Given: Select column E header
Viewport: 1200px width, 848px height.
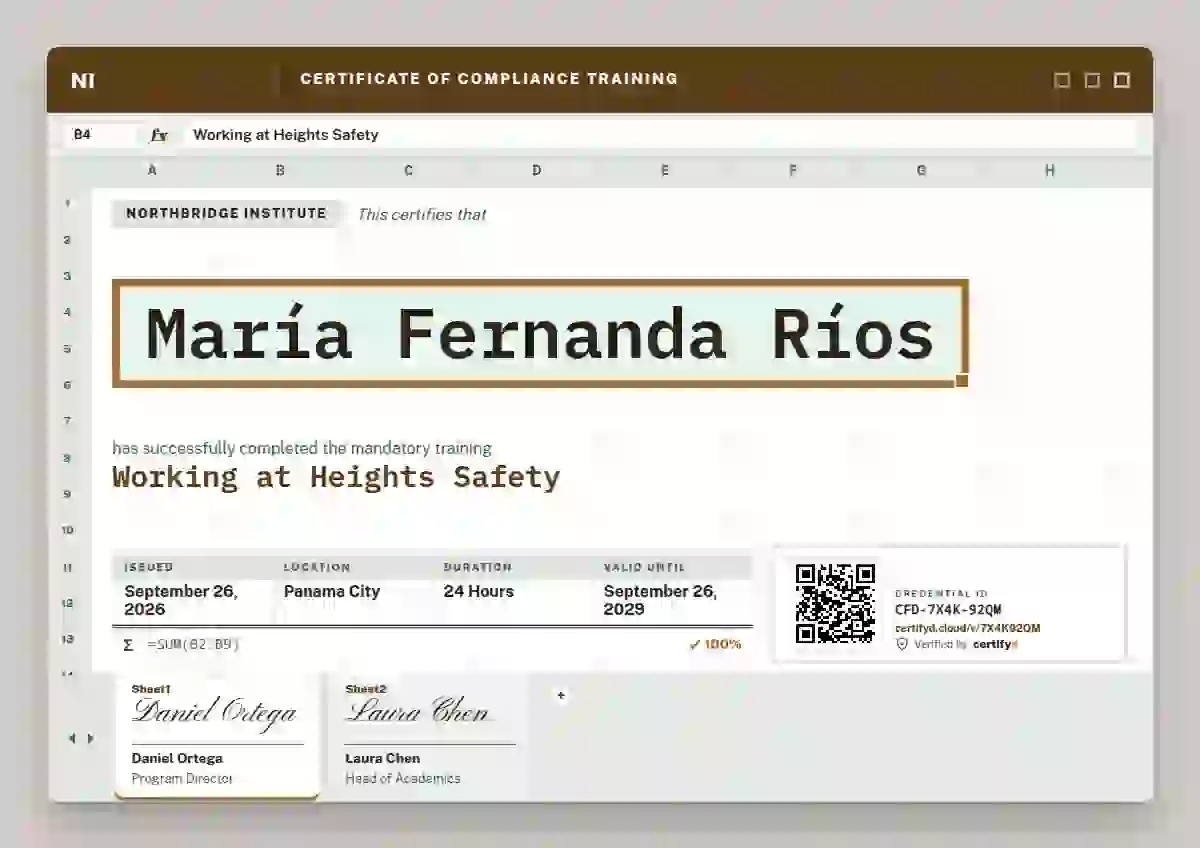Looking at the screenshot, I should [664, 171].
